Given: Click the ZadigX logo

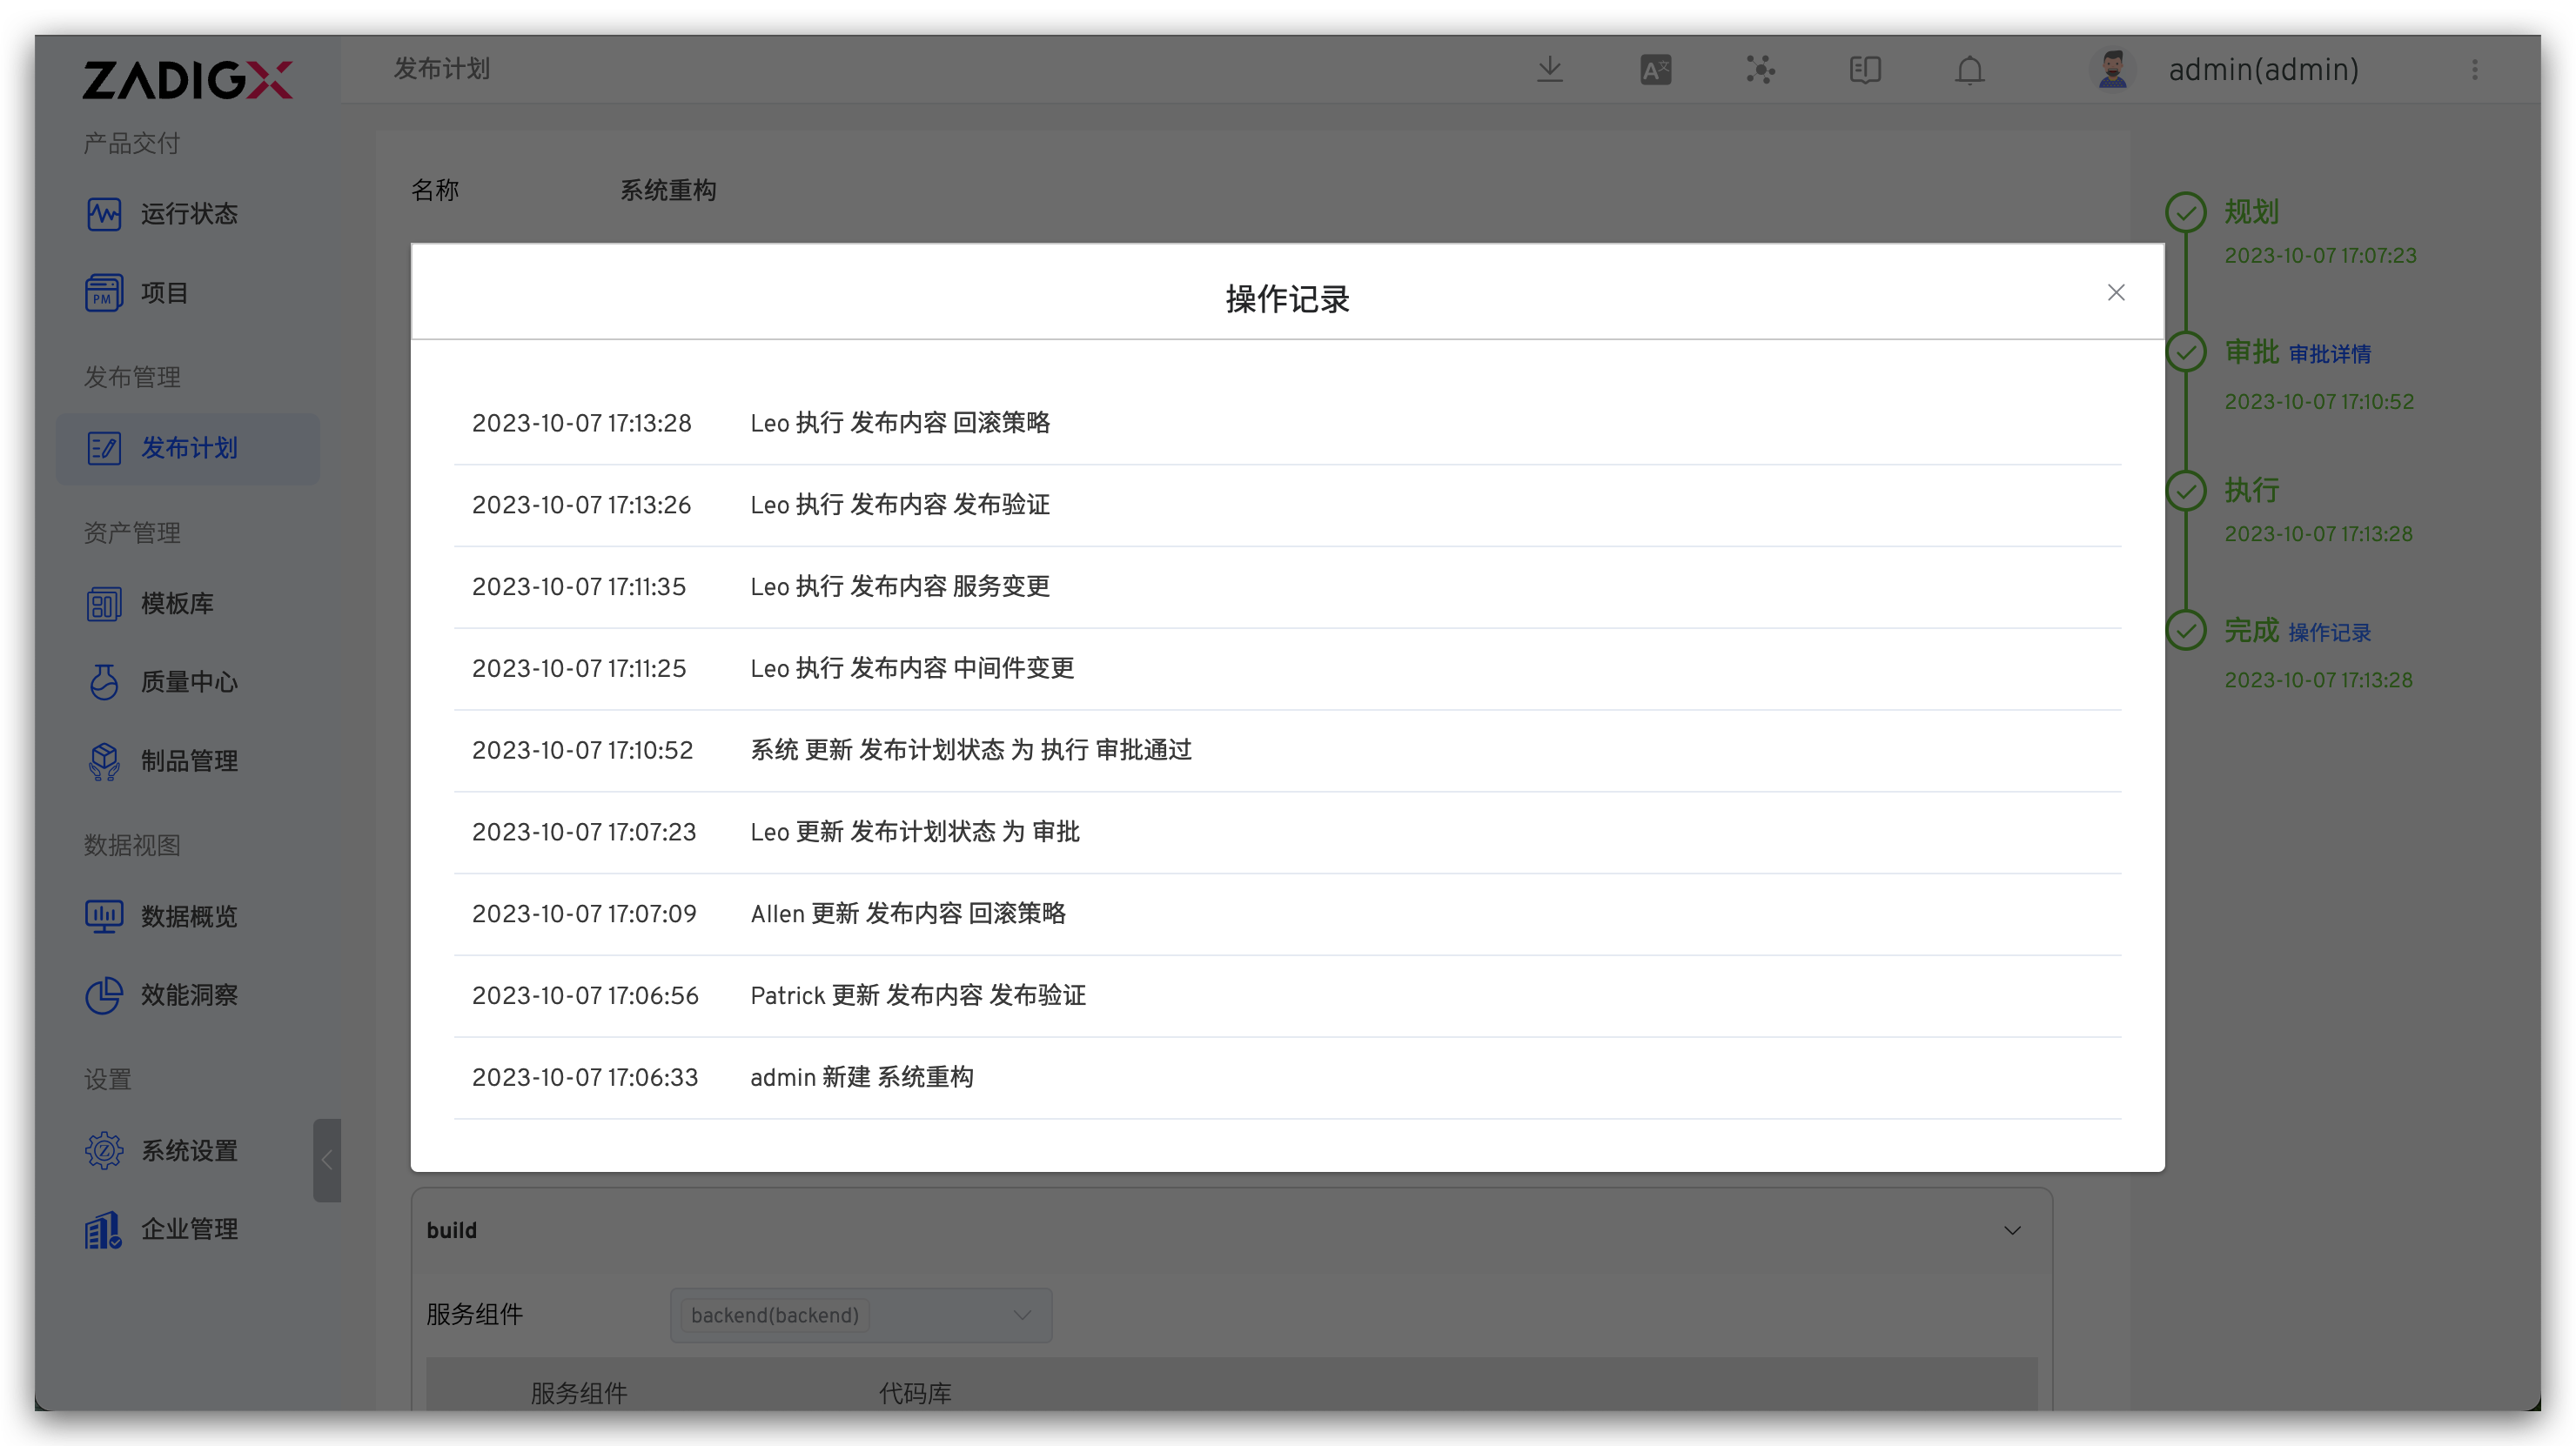Looking at the screenshot, I should (187, 80).
